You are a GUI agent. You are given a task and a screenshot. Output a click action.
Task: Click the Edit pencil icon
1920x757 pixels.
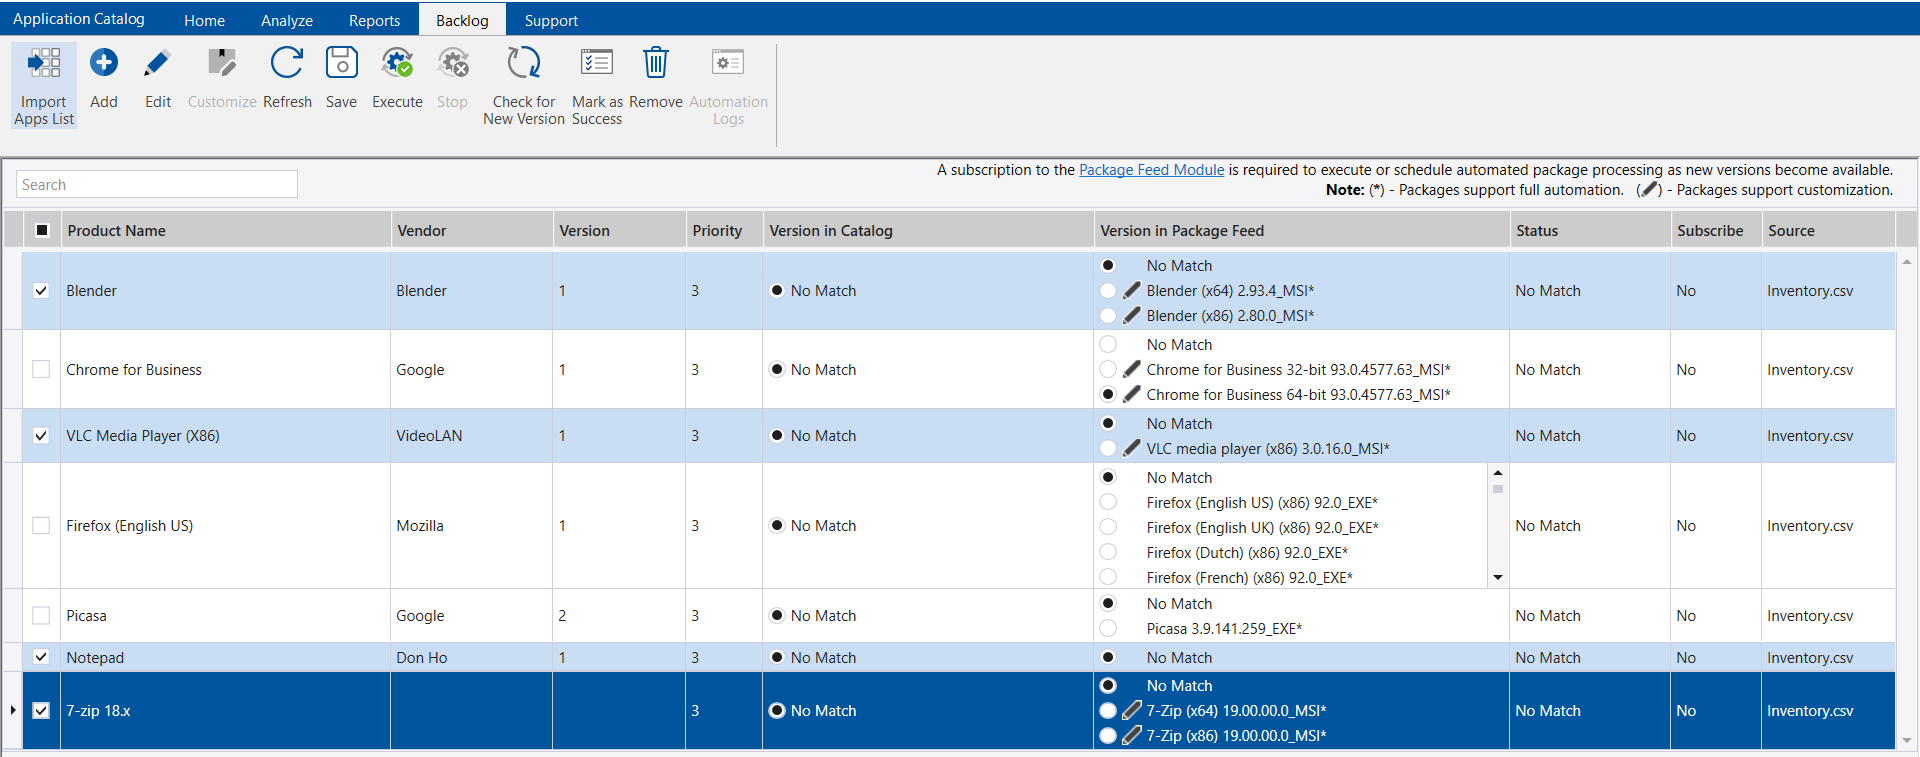tap(157, 63)
